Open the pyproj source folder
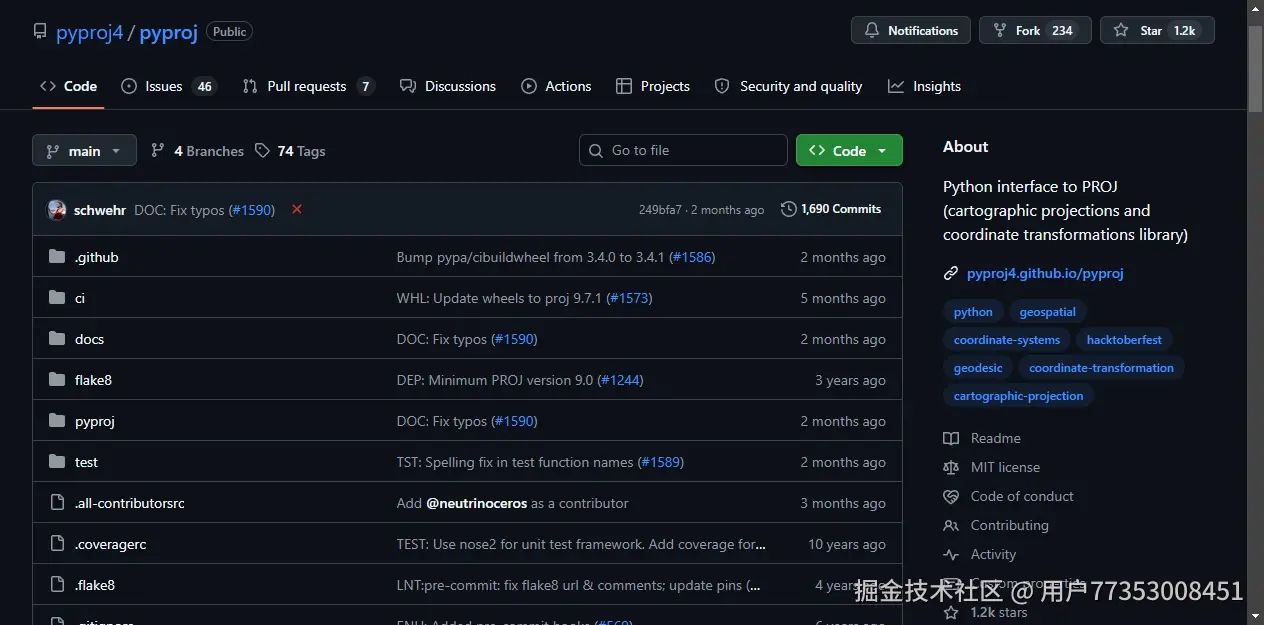 95,421
